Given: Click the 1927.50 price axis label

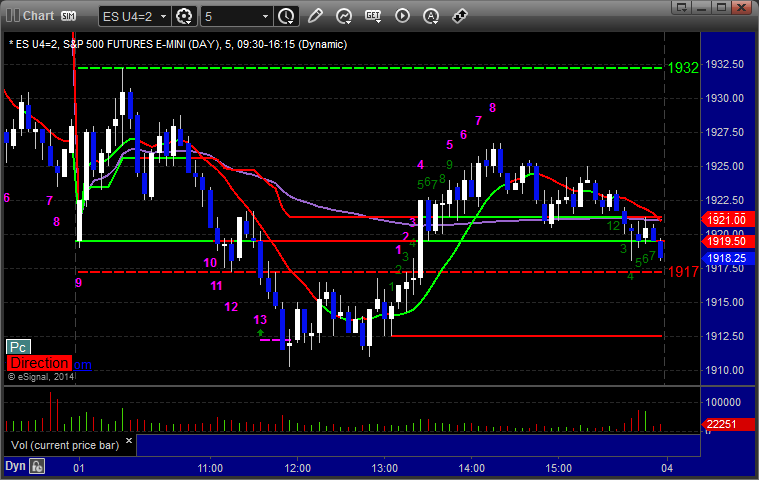Looking at the screenshot, I should (724, 132).
